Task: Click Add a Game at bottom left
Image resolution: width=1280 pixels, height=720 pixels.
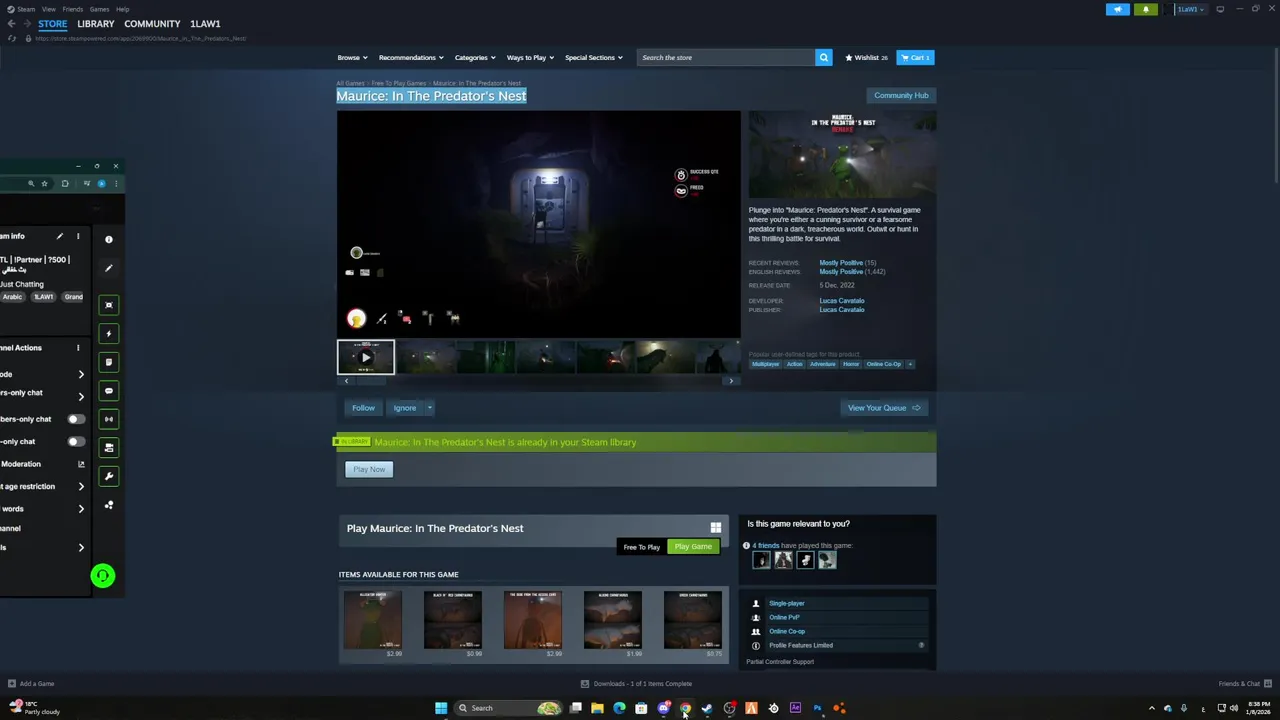Action: 31,684
